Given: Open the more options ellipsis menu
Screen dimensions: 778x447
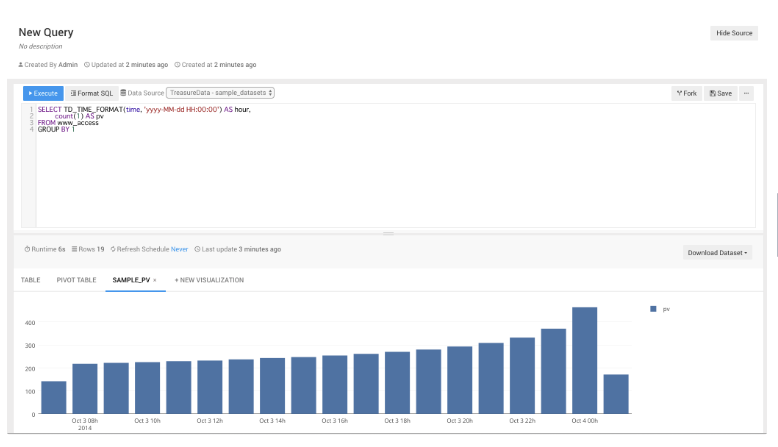Looking at the screenshot, I should click(x=746, y=93).
